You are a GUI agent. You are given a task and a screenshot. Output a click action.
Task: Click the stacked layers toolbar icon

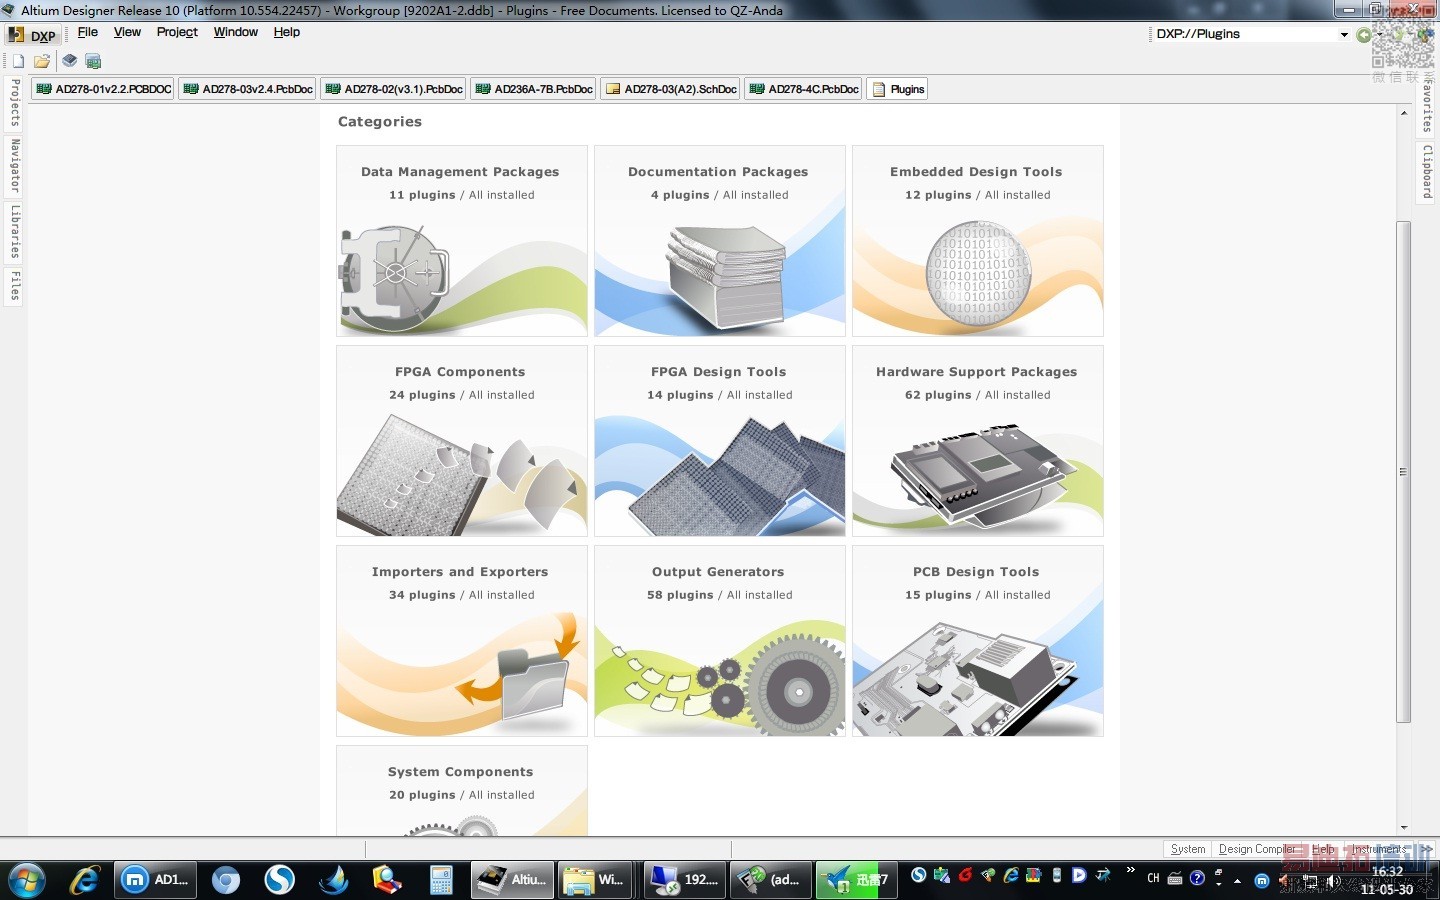69,61
